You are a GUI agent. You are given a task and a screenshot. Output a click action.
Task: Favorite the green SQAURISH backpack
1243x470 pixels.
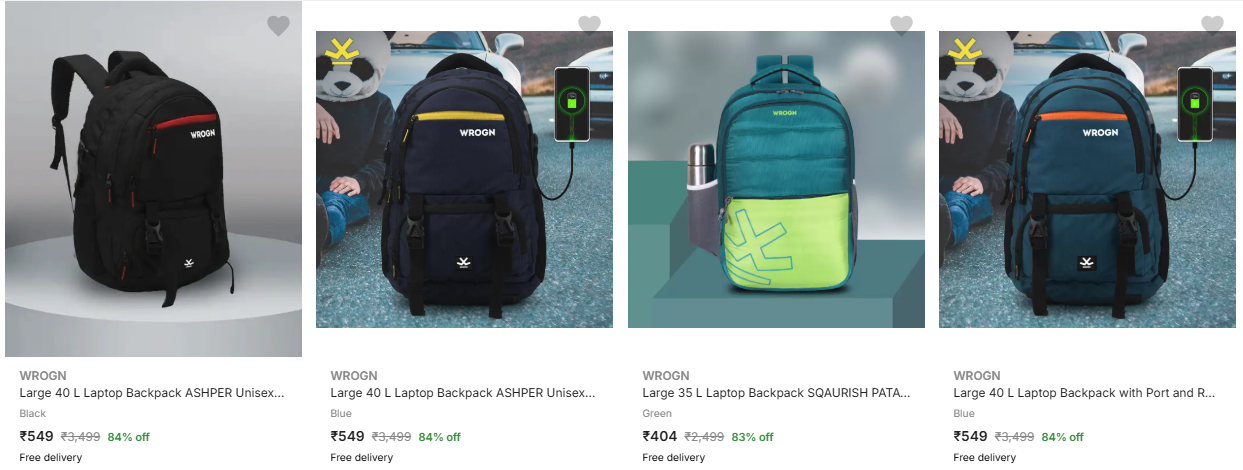pyautogui.click(x=901, y=25)
